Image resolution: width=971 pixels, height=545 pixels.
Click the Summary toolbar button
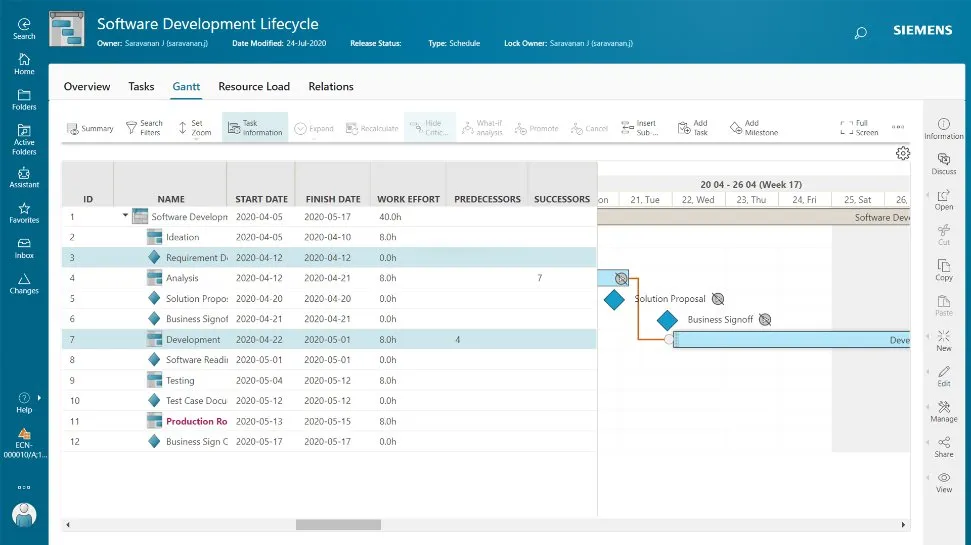(x=90, y=128)
